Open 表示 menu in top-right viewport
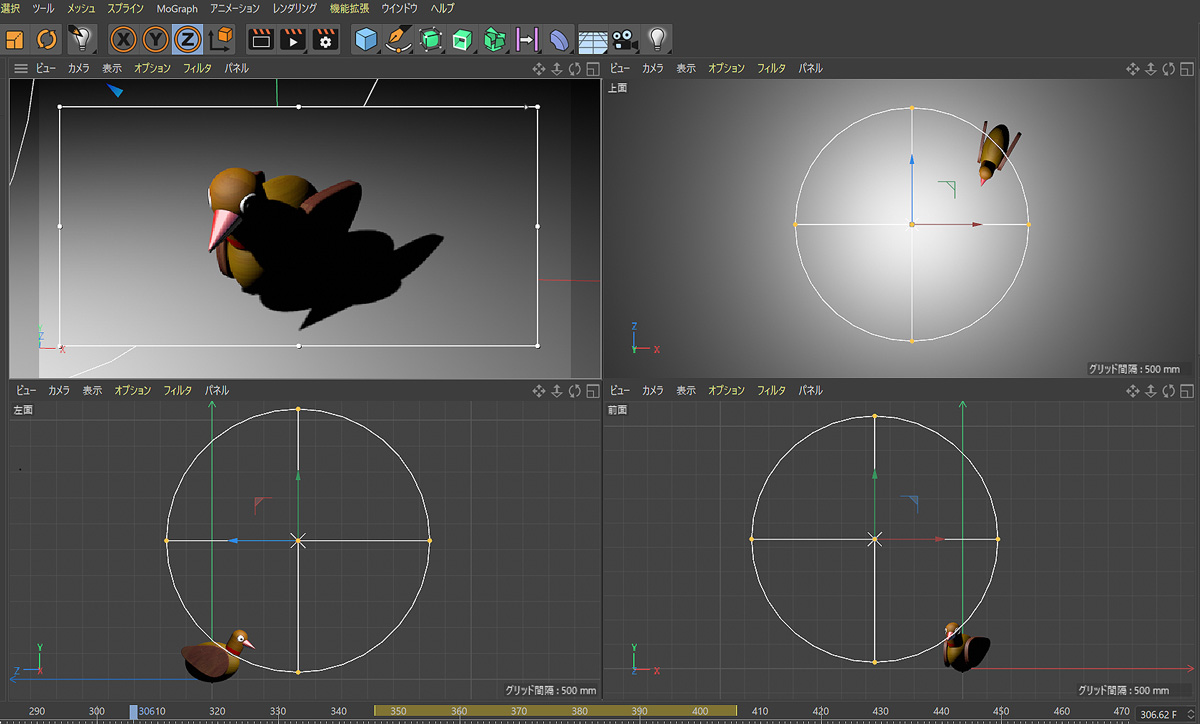The height and width of the screenshot is (724, 1200). (686, 69)
